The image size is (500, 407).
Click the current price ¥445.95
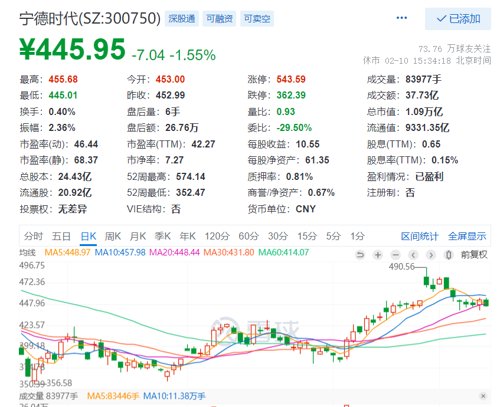(72, 50)
